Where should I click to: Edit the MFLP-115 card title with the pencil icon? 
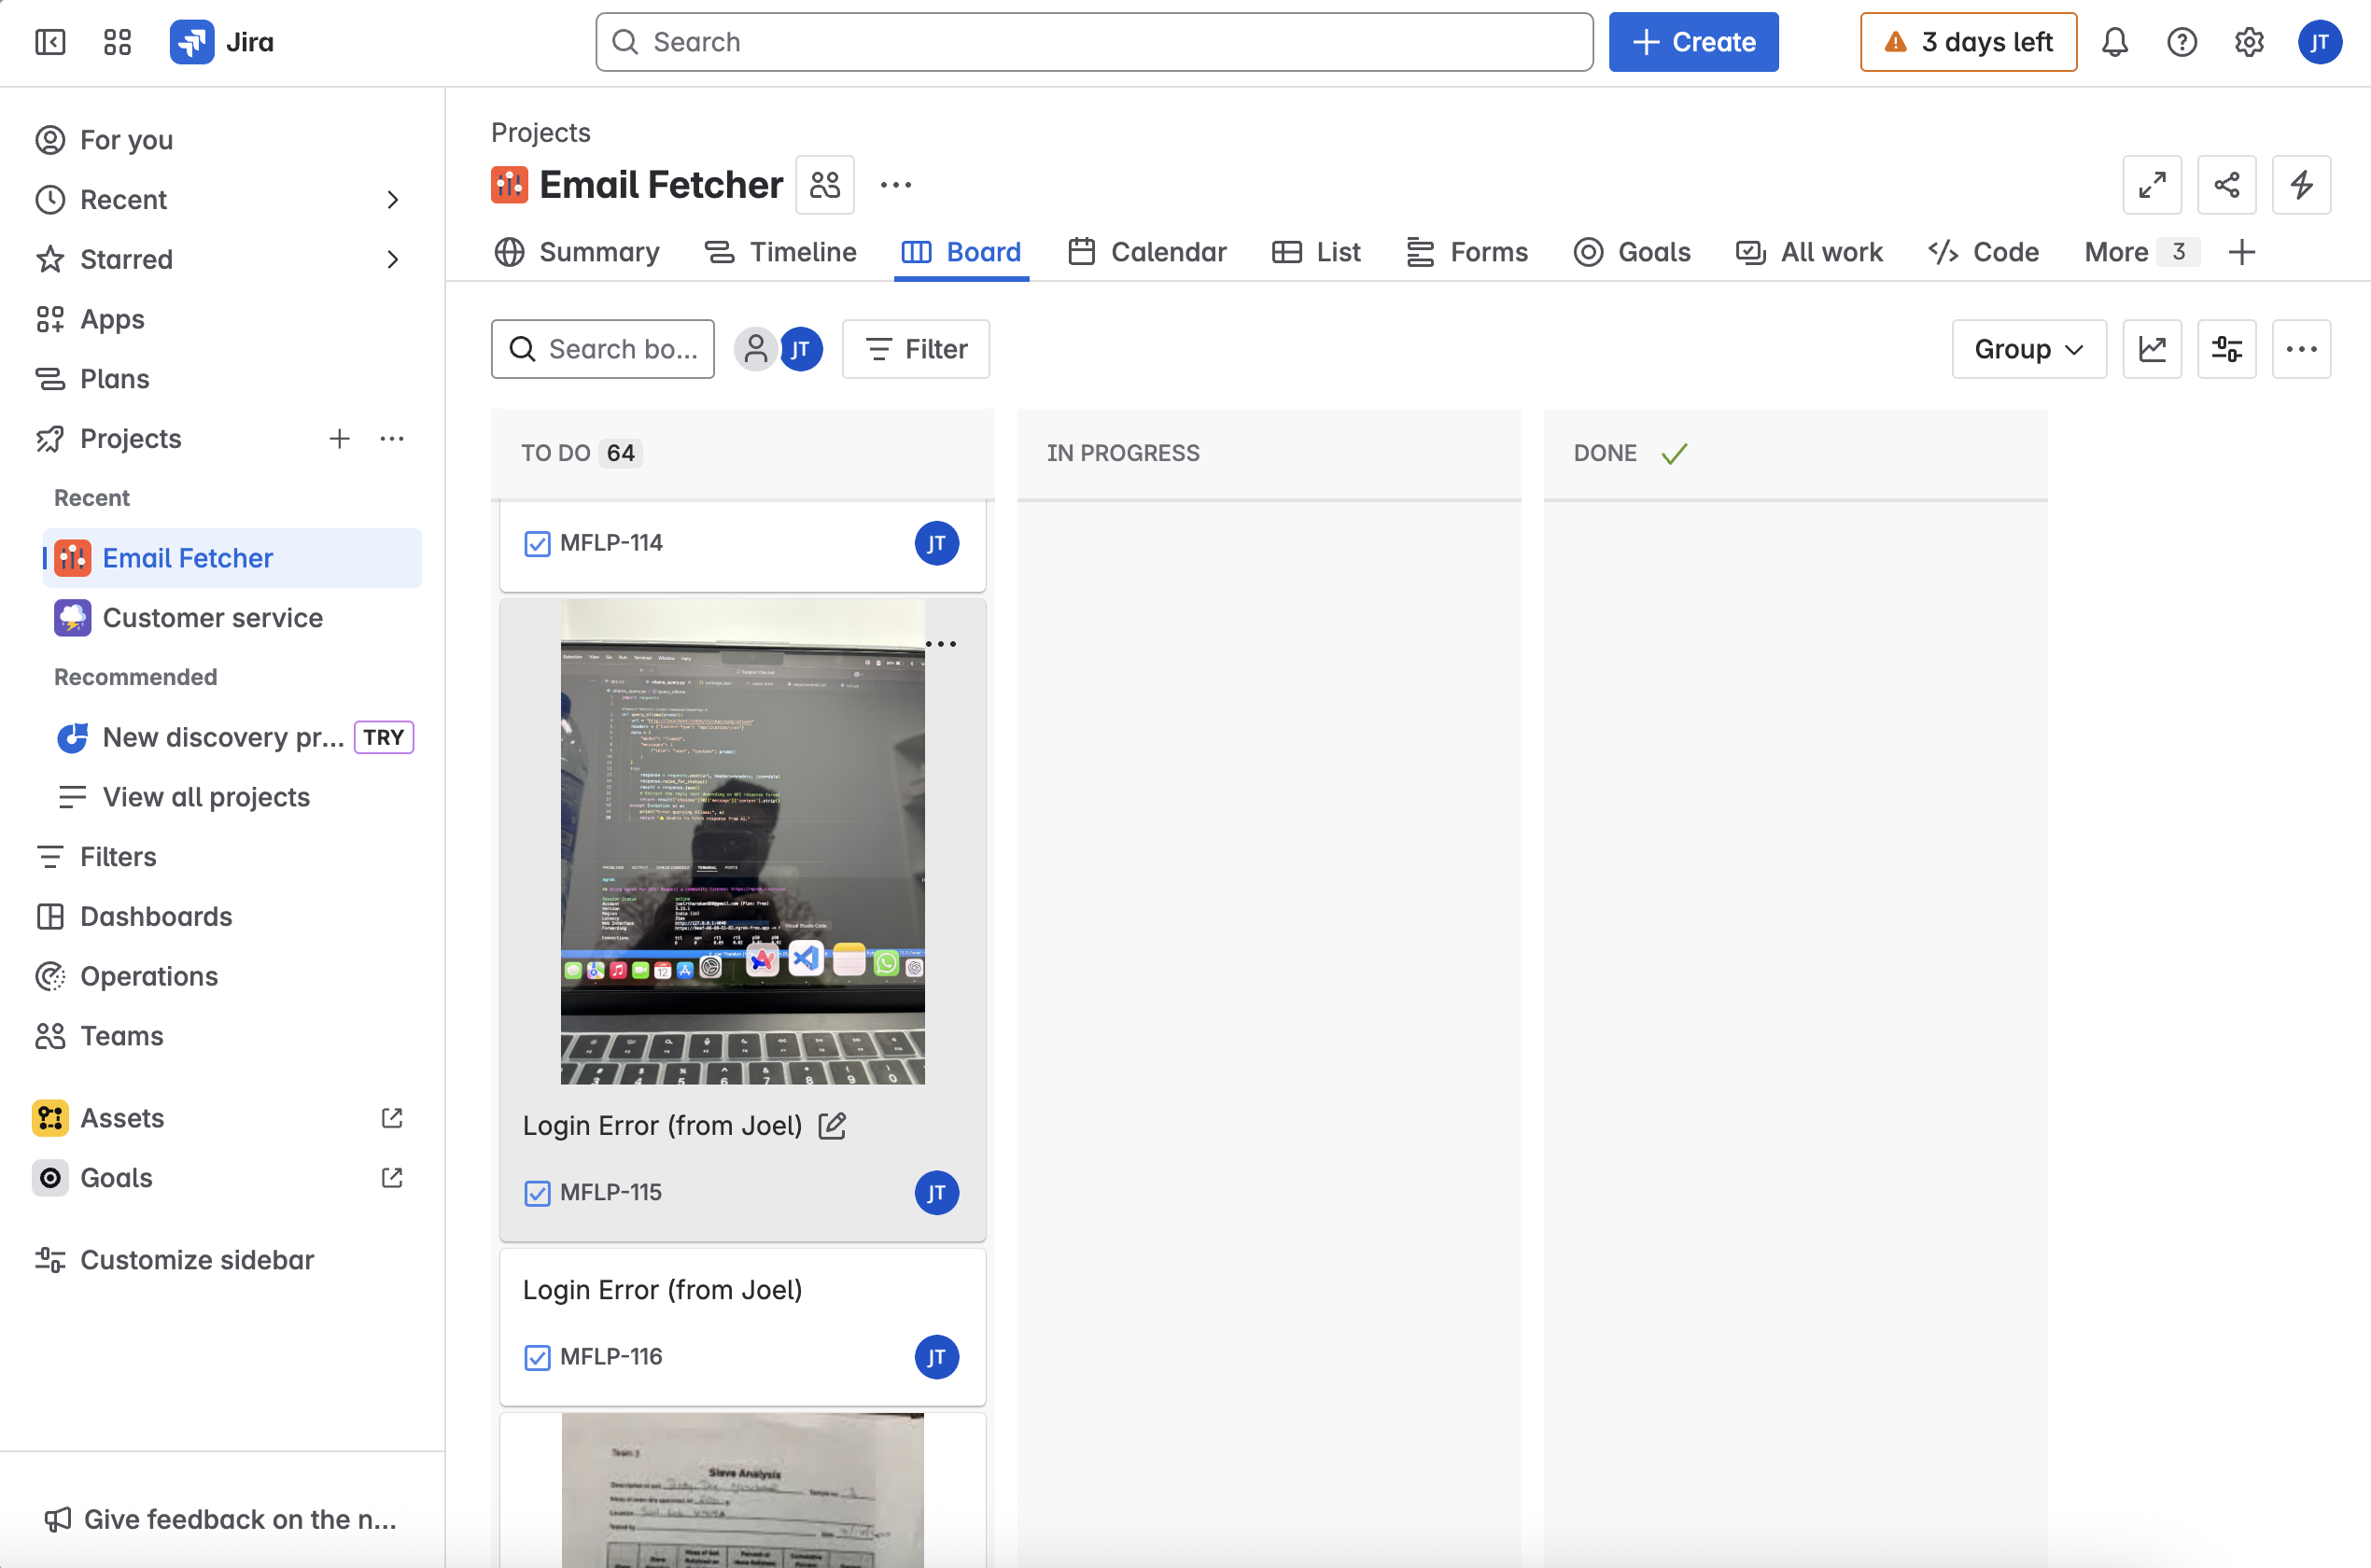(x=832, y=1126)
